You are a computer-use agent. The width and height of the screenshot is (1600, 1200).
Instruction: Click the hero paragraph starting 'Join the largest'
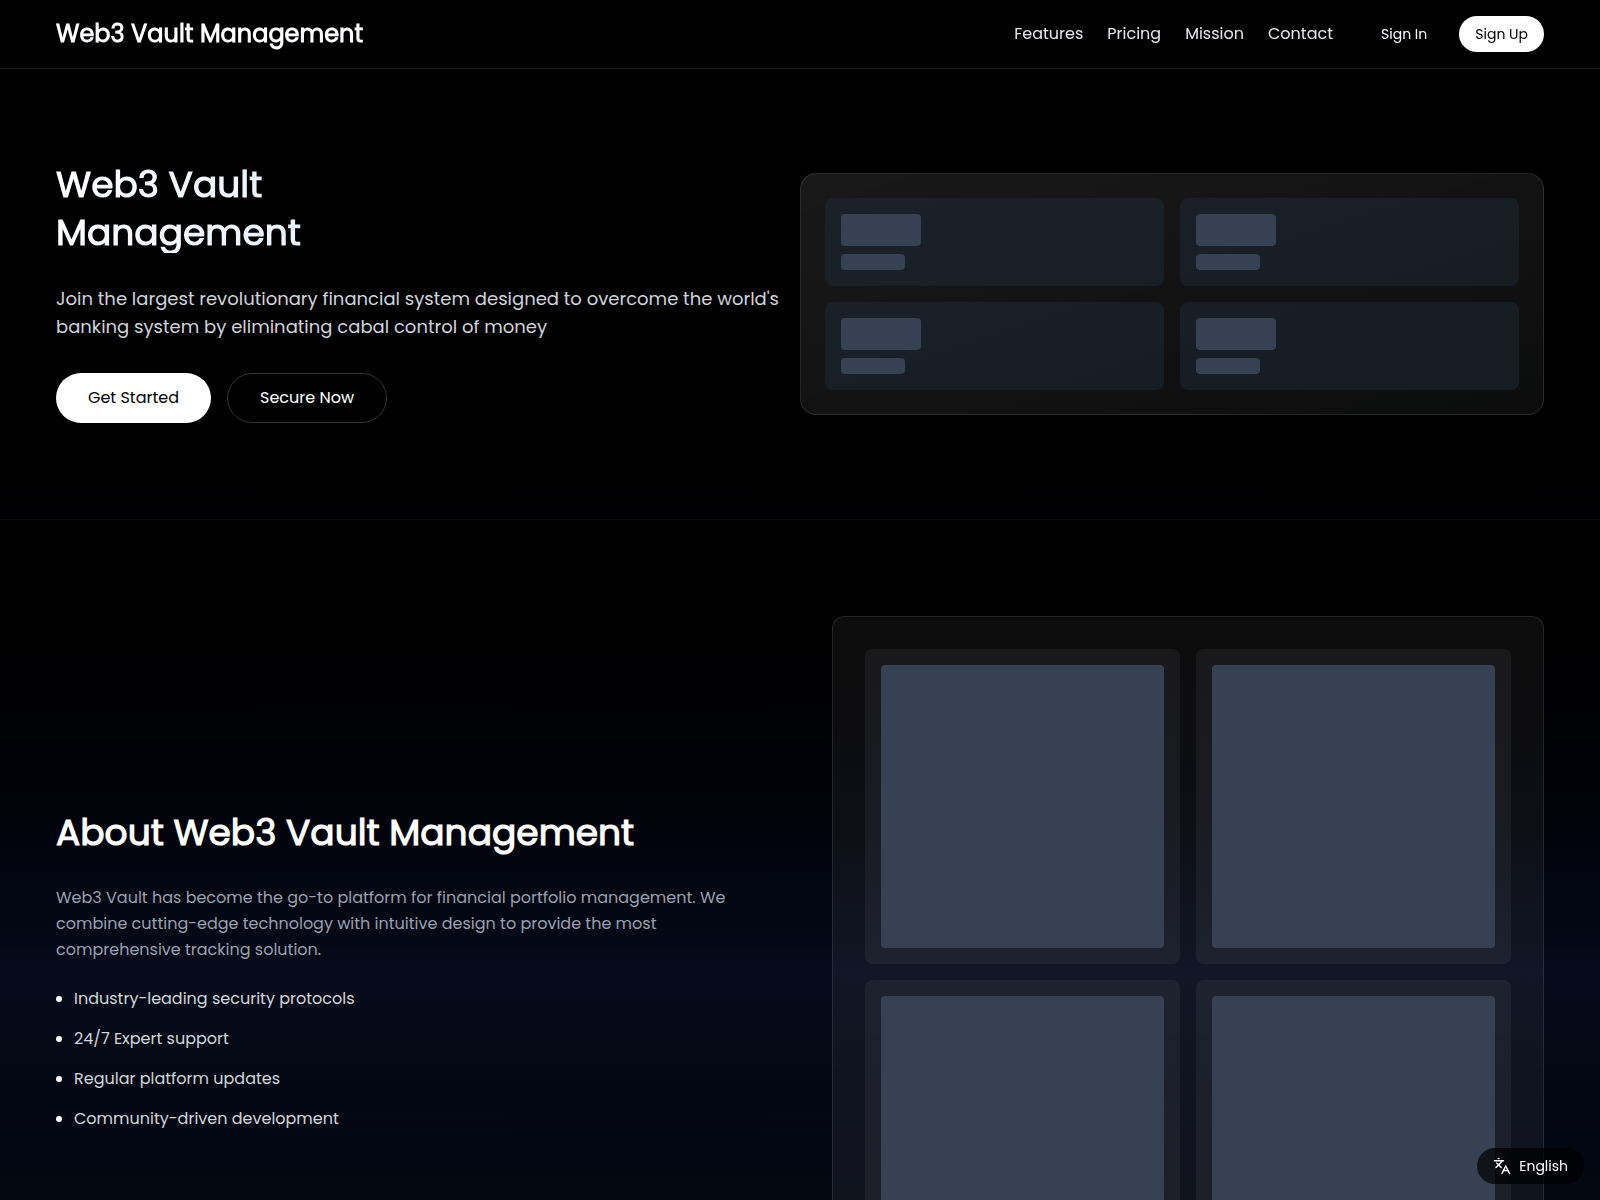pos(417,313)
